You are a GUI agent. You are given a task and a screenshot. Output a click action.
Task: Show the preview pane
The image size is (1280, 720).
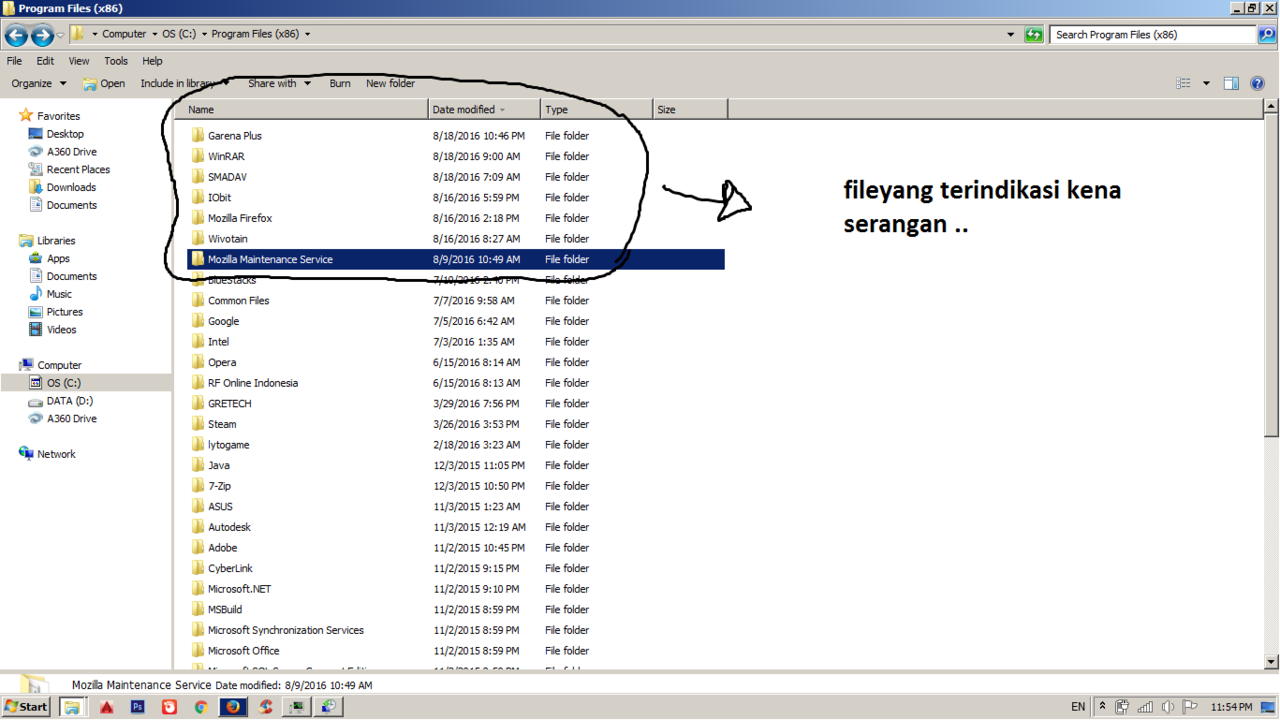pos(1231,83)
